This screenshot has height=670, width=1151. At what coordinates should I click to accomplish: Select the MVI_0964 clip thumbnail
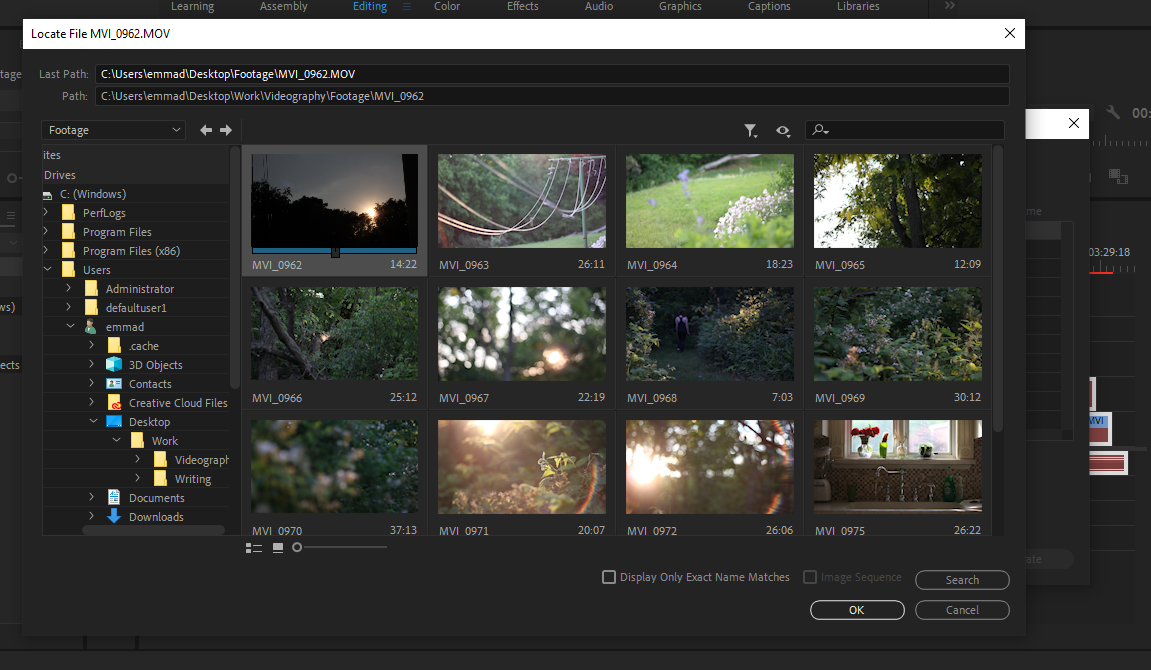tap(710, 201)
